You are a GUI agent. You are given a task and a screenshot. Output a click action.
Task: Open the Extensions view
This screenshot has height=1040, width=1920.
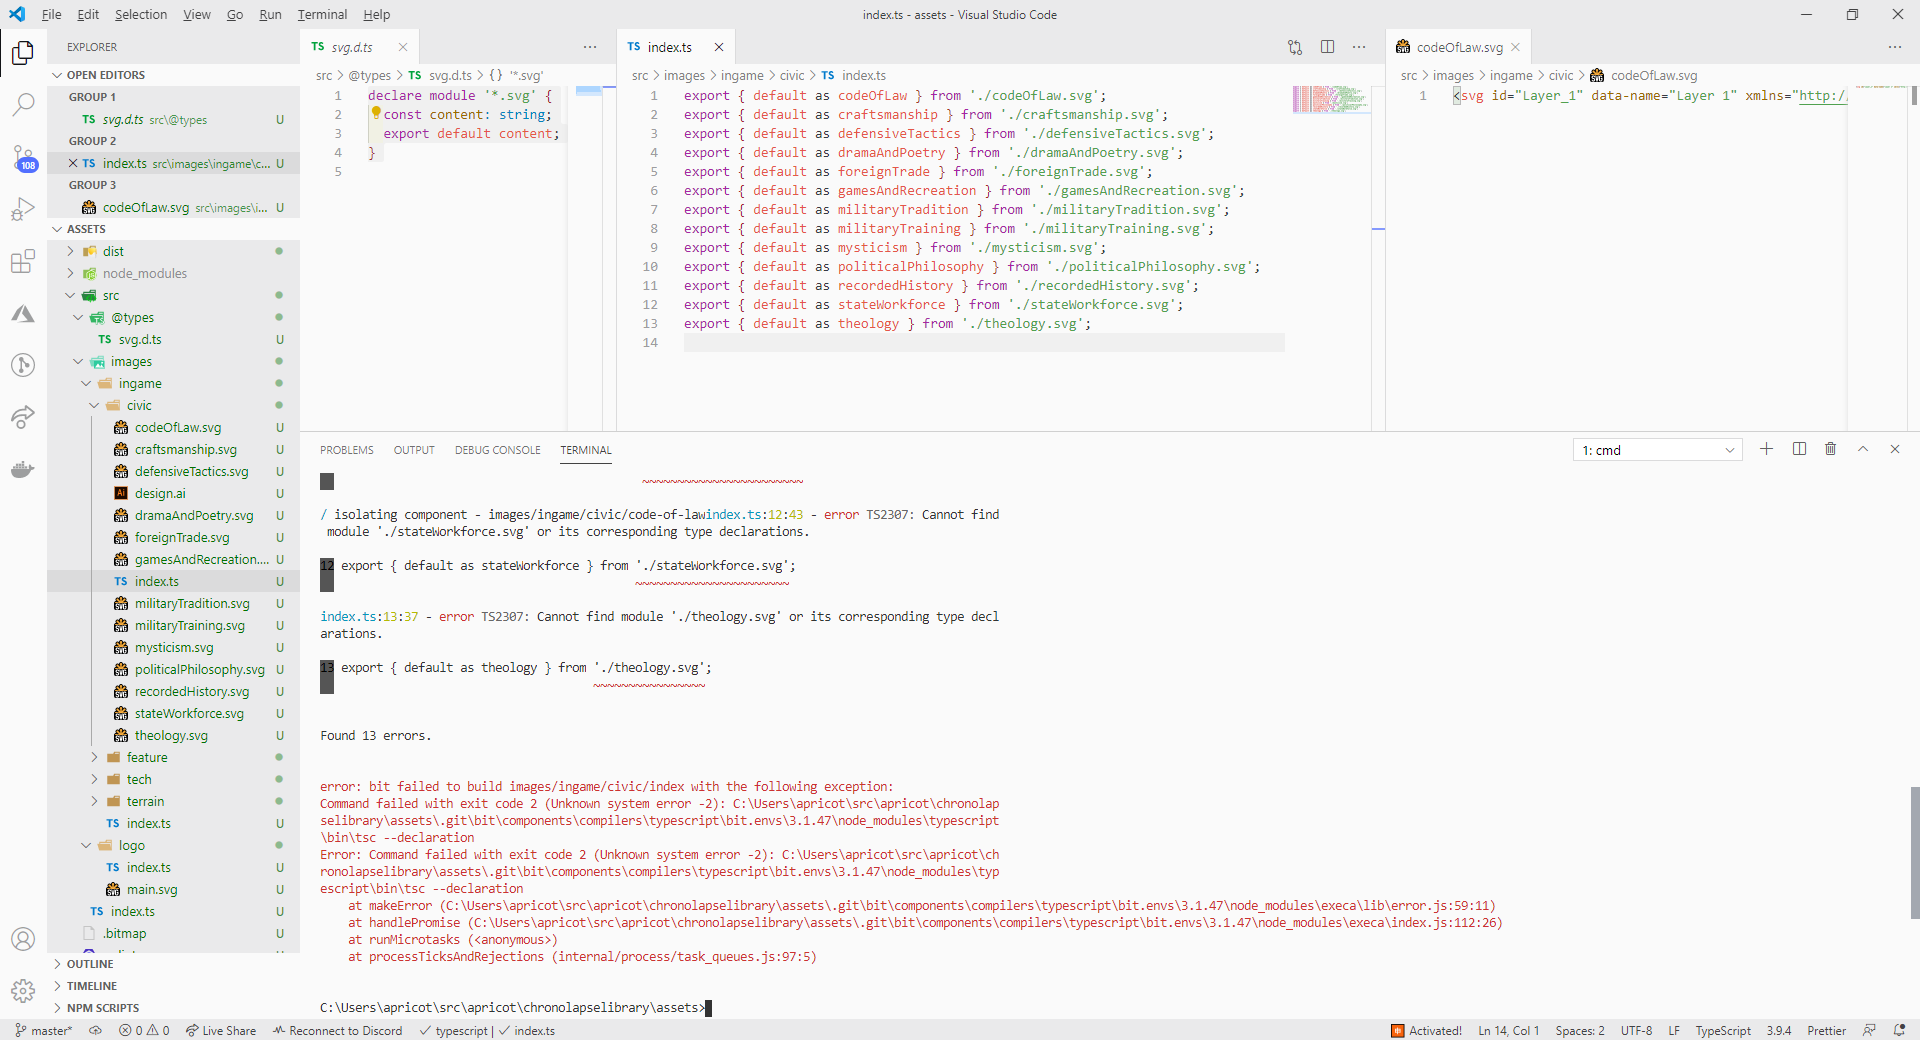click(23, 262)
